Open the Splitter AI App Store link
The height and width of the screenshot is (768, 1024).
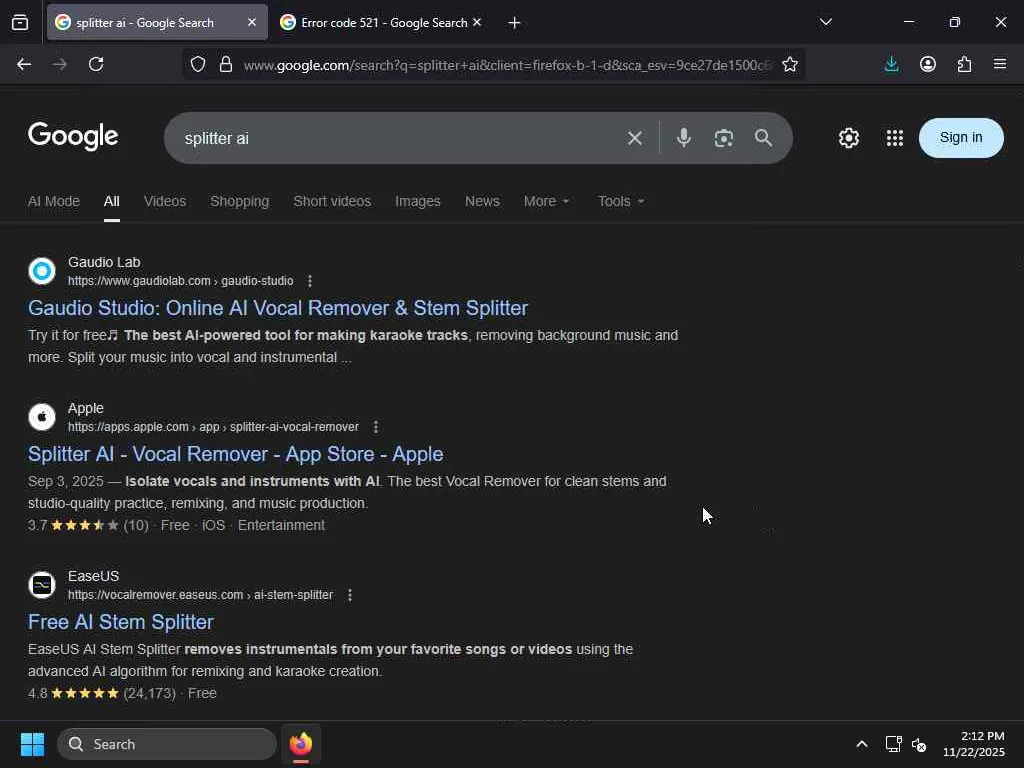pos(236,454)
